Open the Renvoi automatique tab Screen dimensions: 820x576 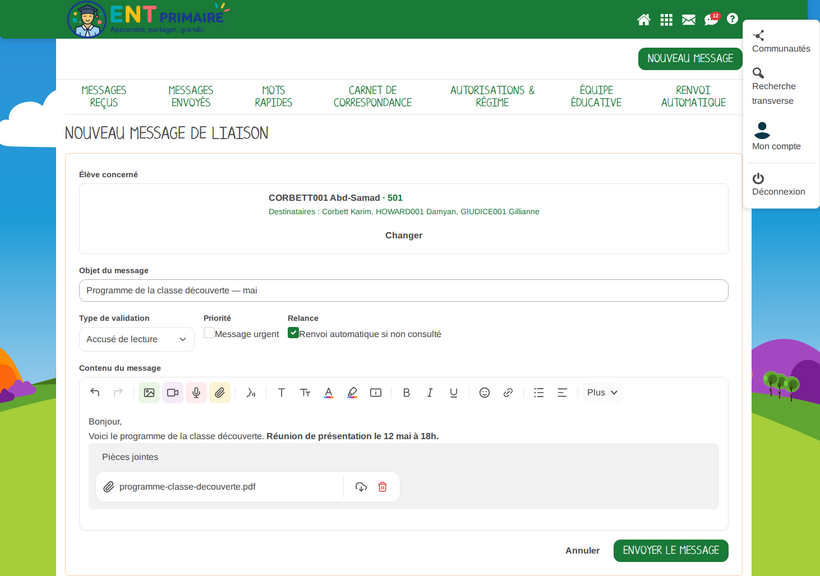[x=693, y=96]
